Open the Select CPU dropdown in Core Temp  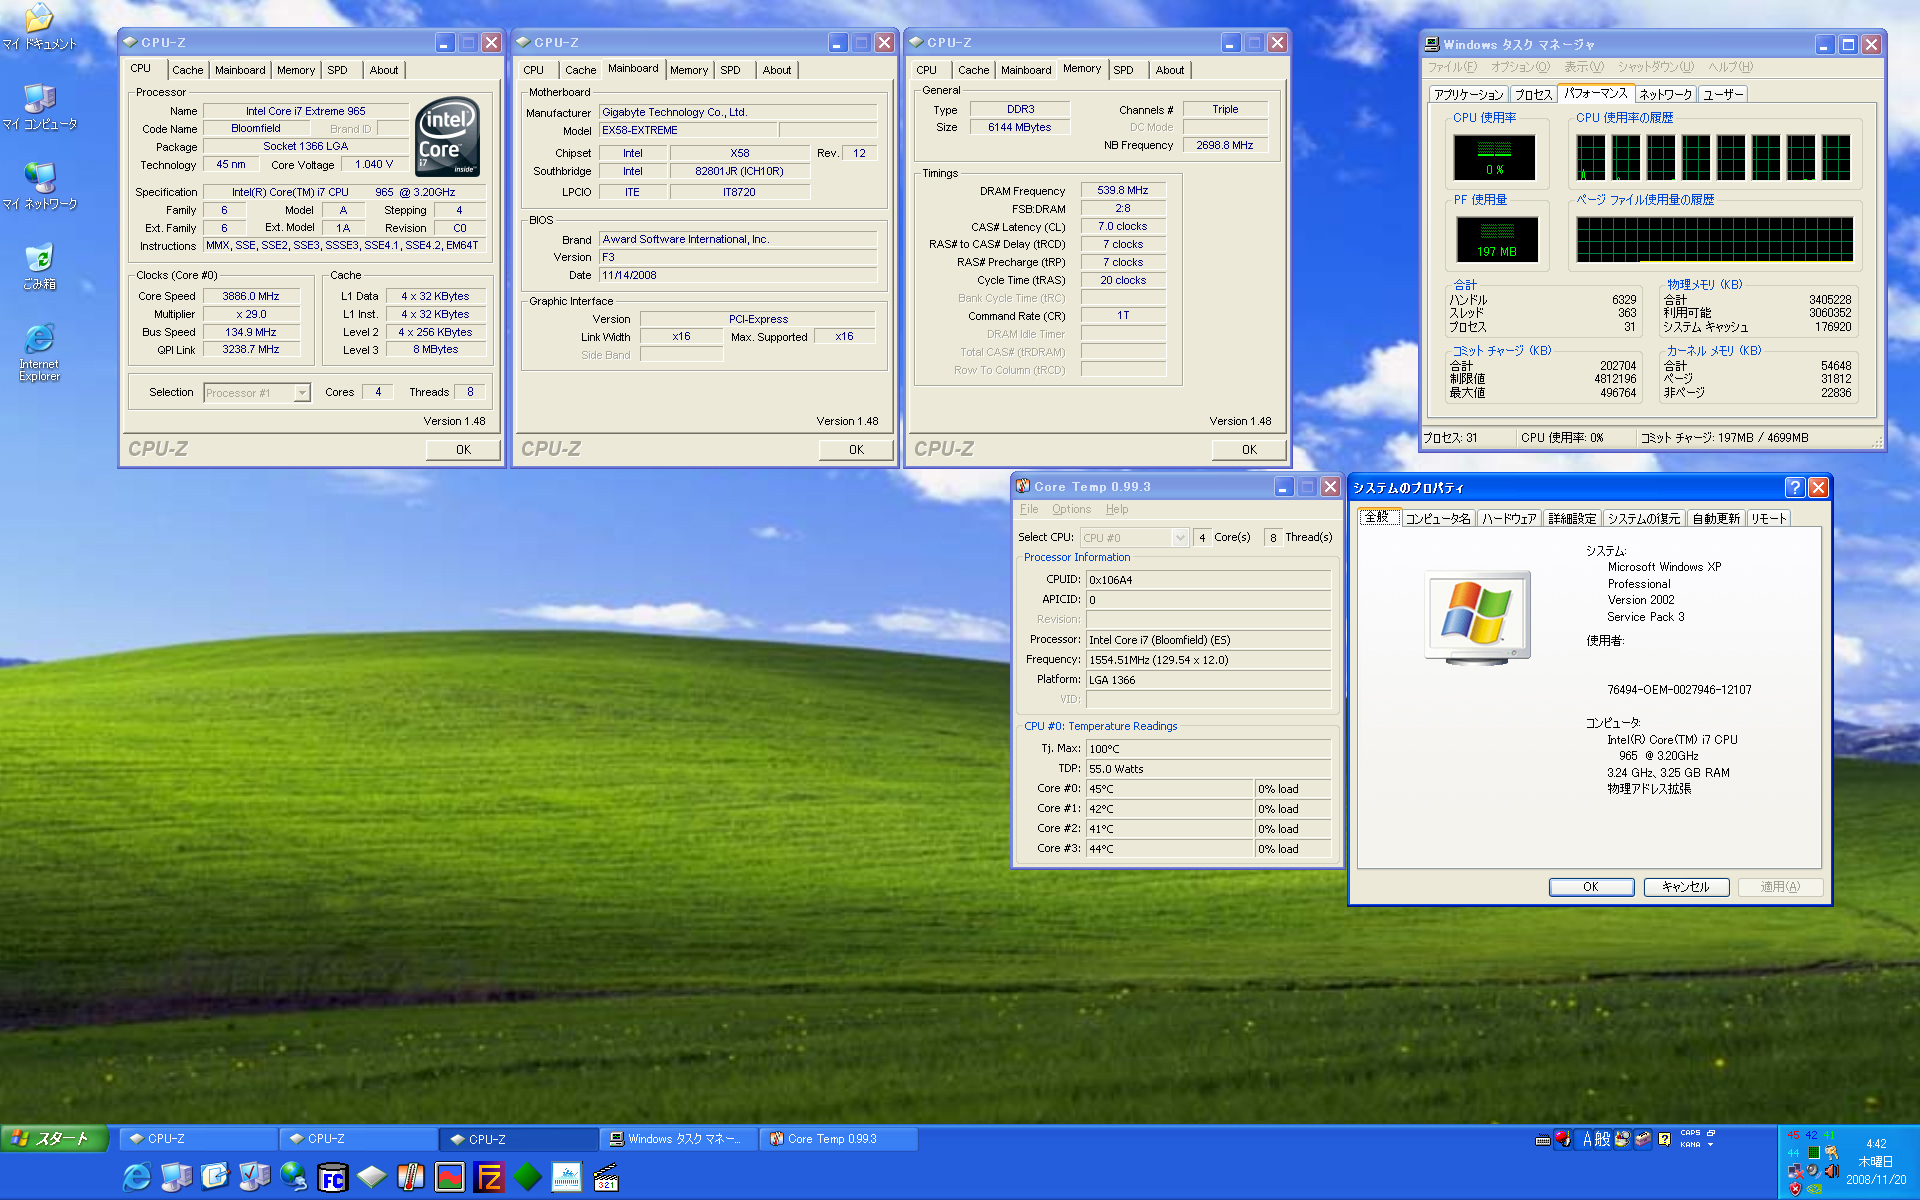[x=1180, y=538]
